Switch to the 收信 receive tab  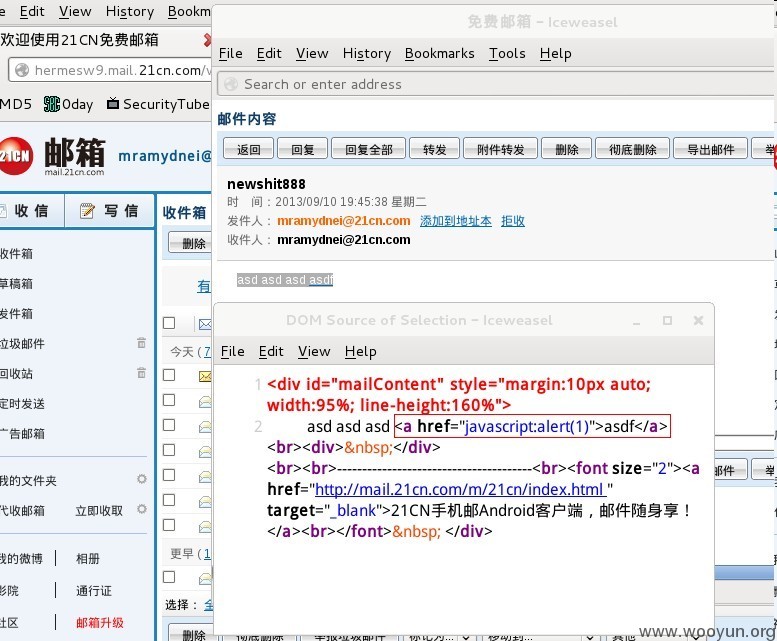(x=31, y=211)
